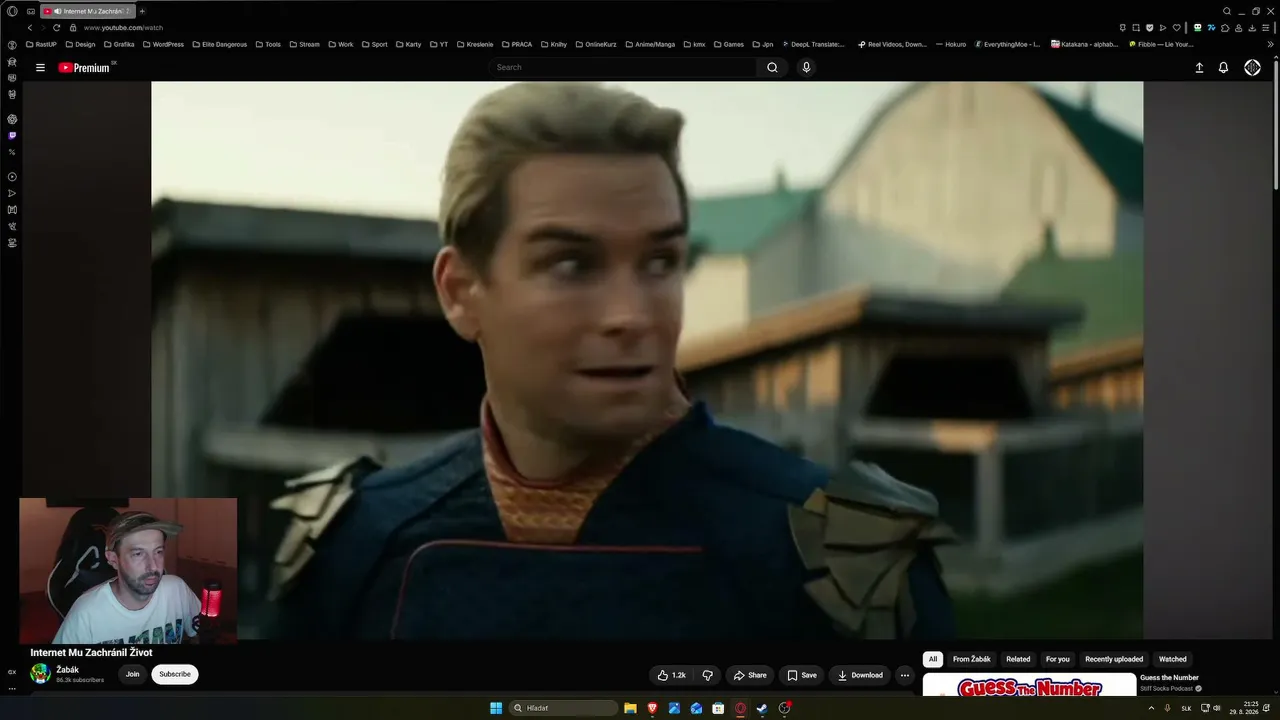The height and width of the screenshot is (720, 1280).
Task: Click the Windows taskbar search box
Action: 564,708
